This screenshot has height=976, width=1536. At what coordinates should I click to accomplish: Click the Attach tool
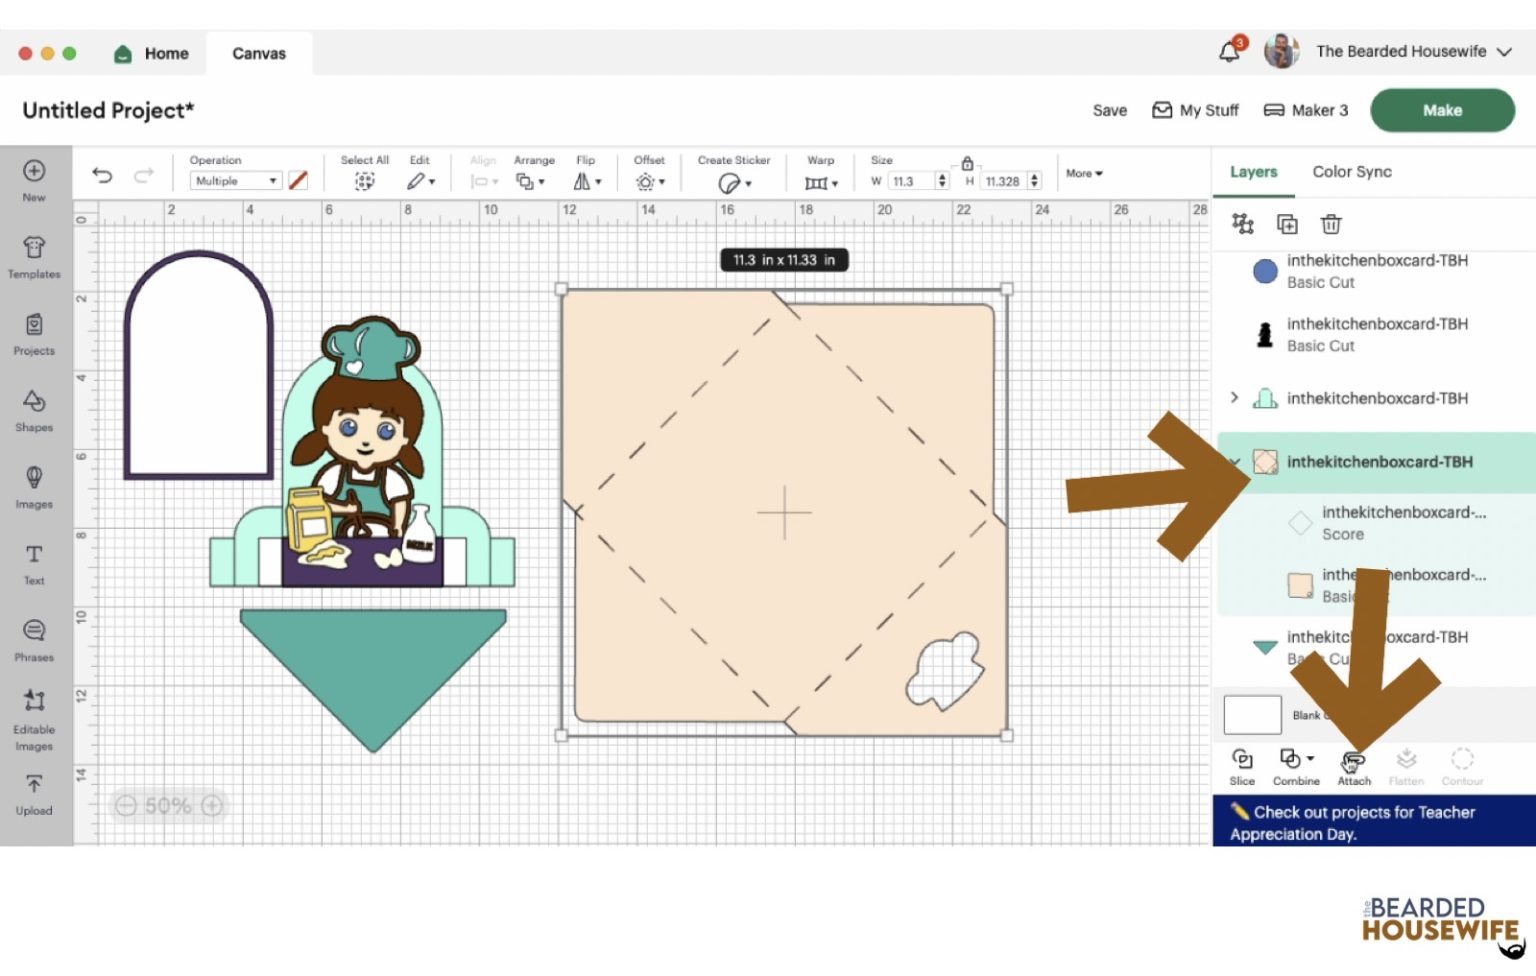pos(1354,766)
